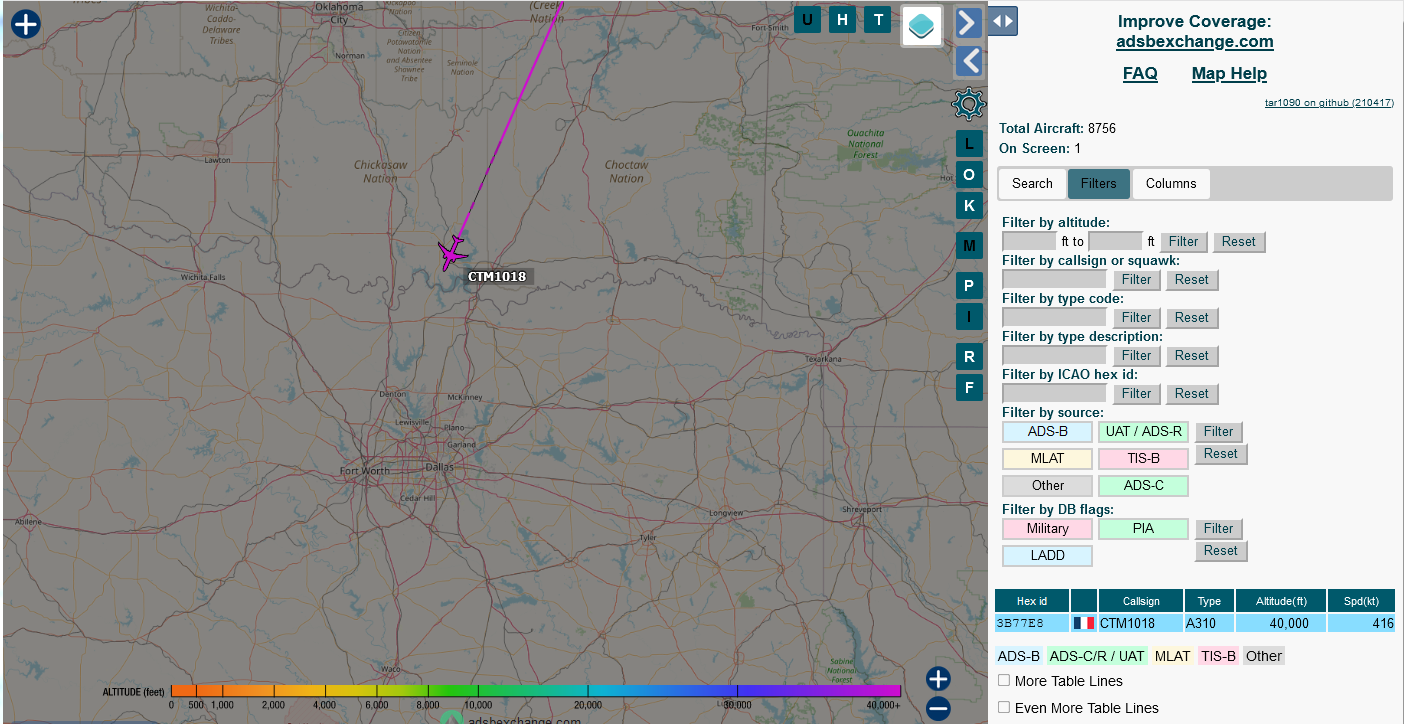Reset the altitude filter
Screen dimensions: 1404x724
(1239, 242)
